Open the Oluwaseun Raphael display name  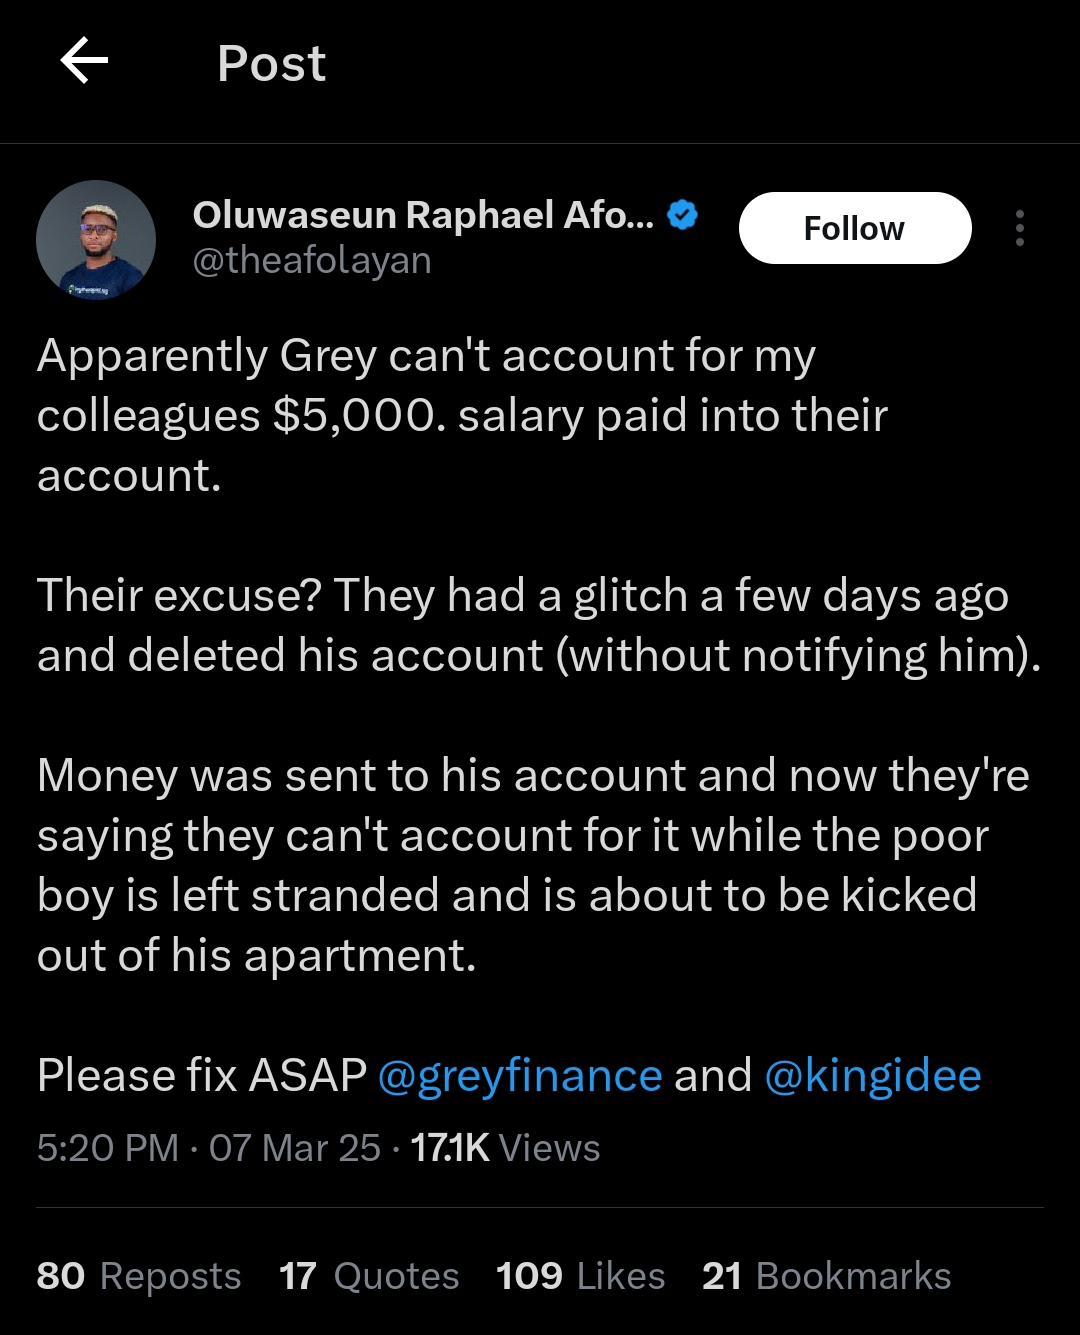pyautogui.click(x=423, y=215)
